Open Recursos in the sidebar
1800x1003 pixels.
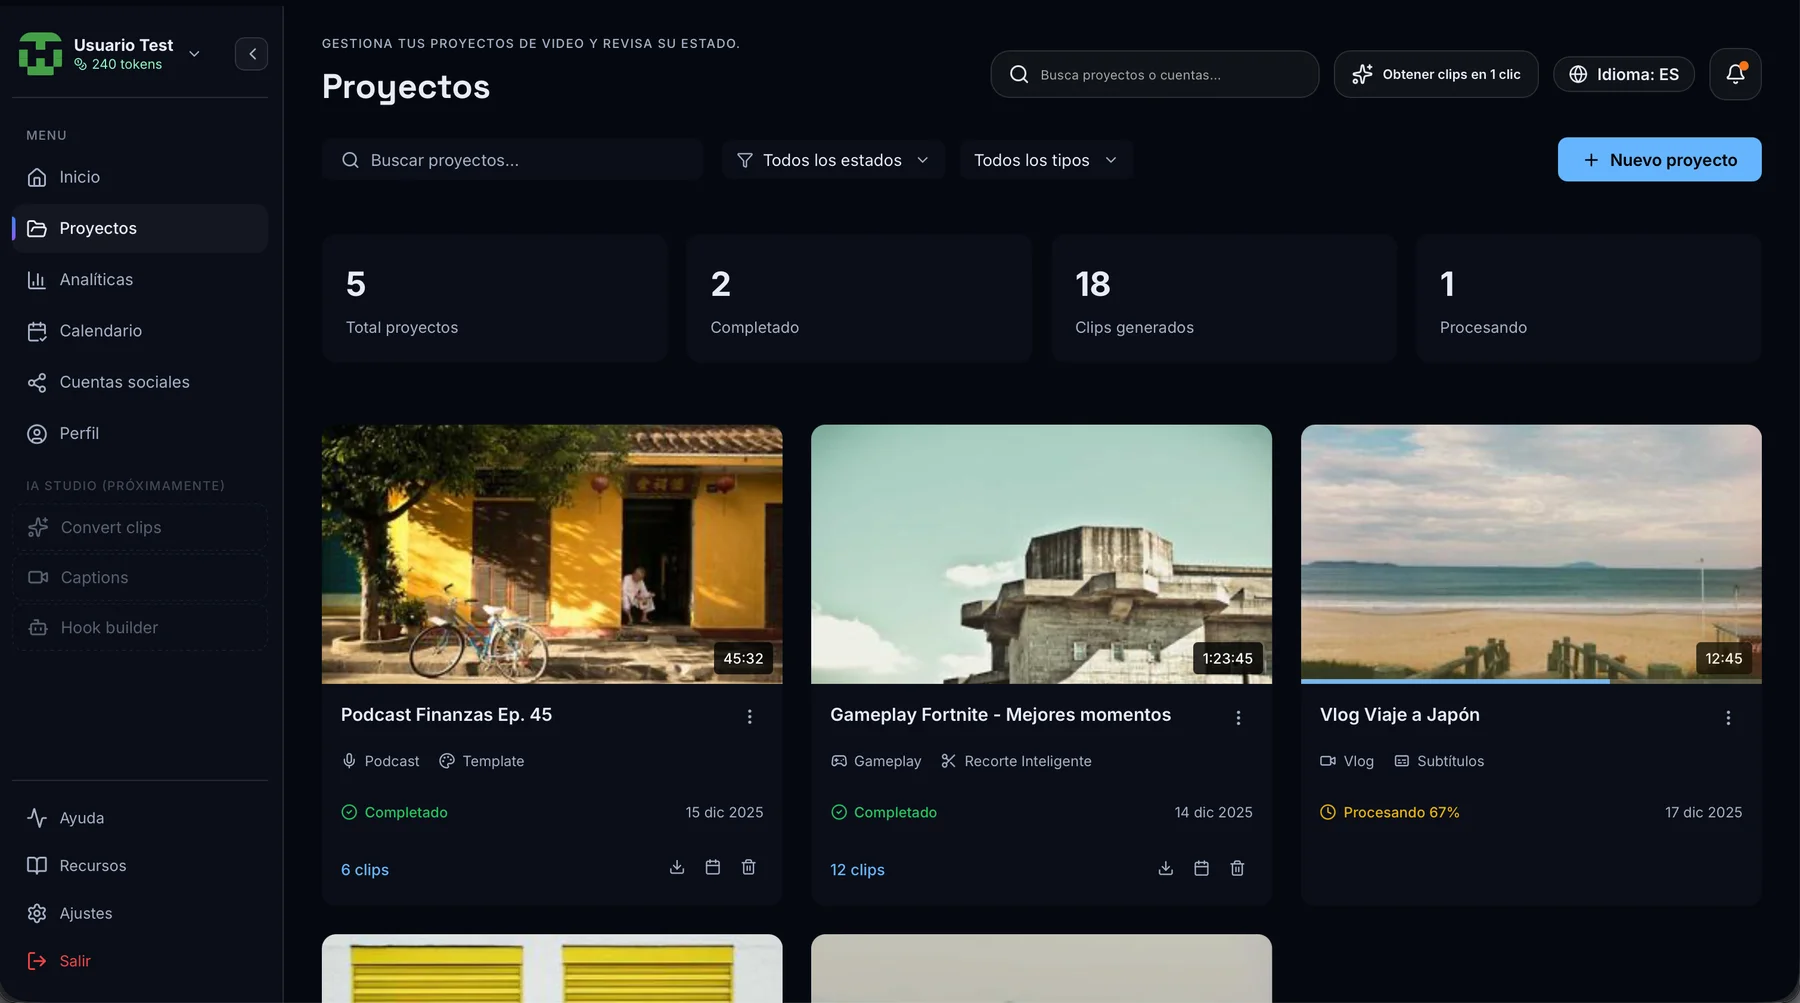coord(140,866)
